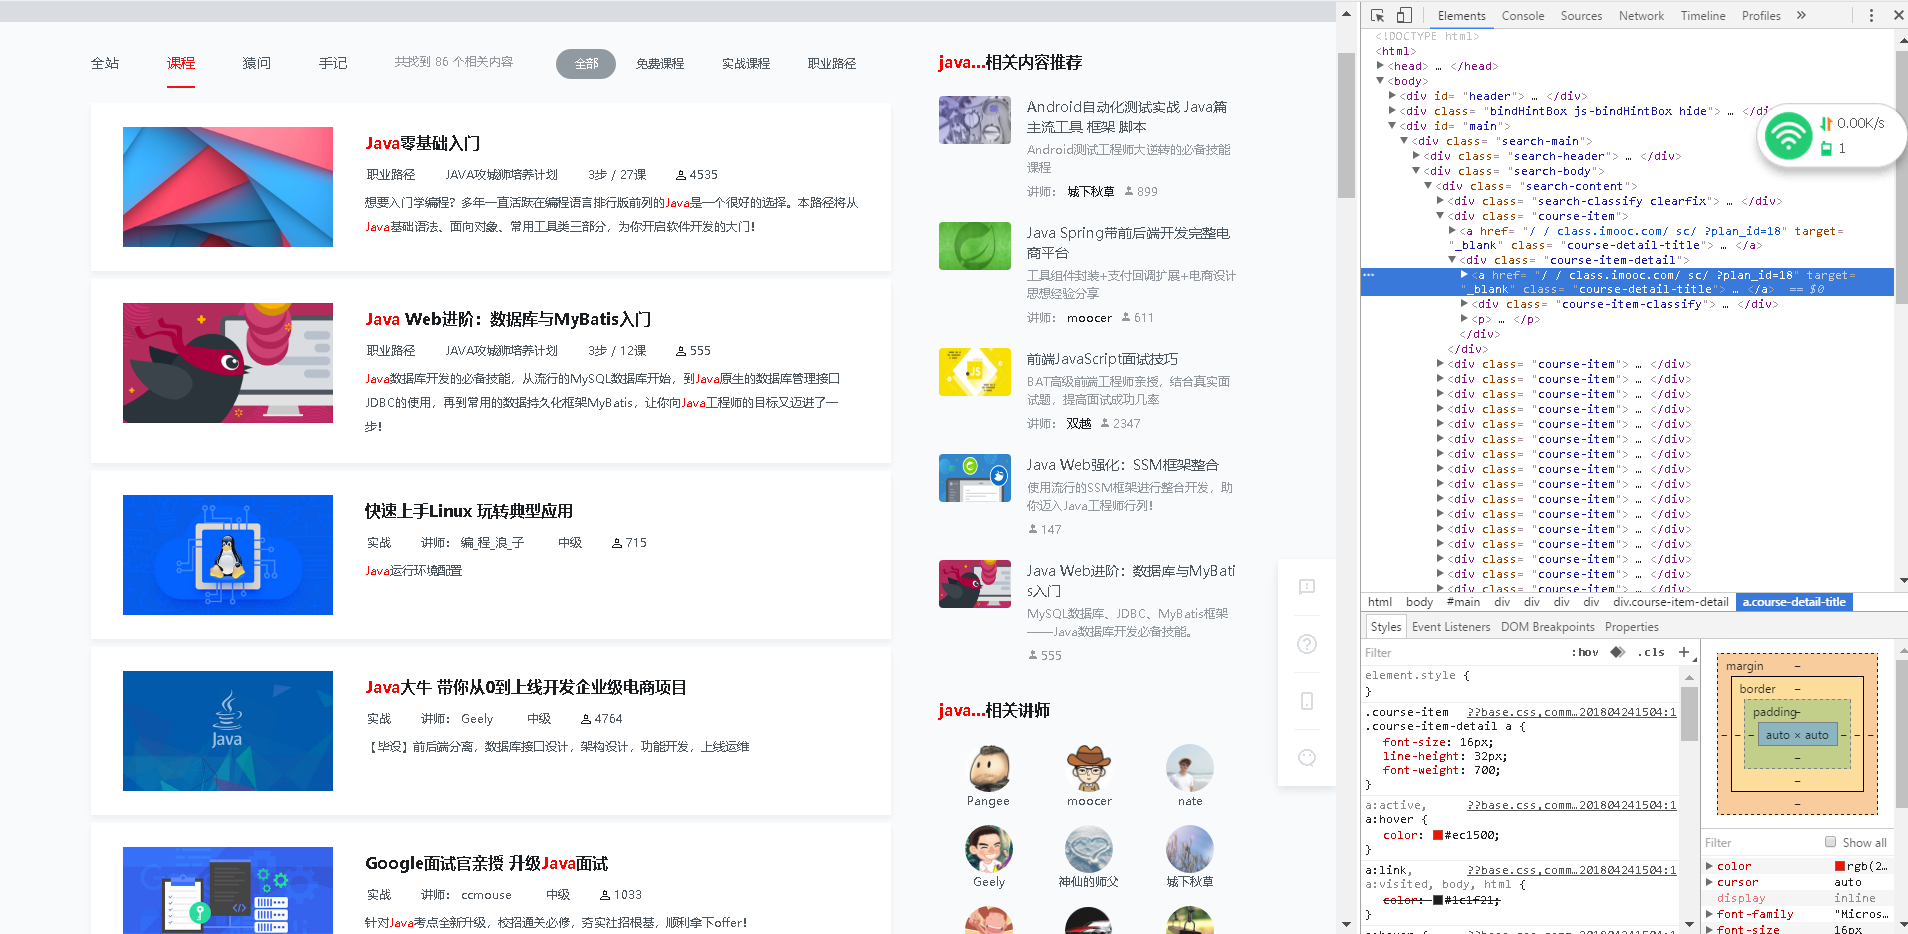Open the Timeline tab
The width and height of the screenshot is (1908, 934).
(1703, 15)
